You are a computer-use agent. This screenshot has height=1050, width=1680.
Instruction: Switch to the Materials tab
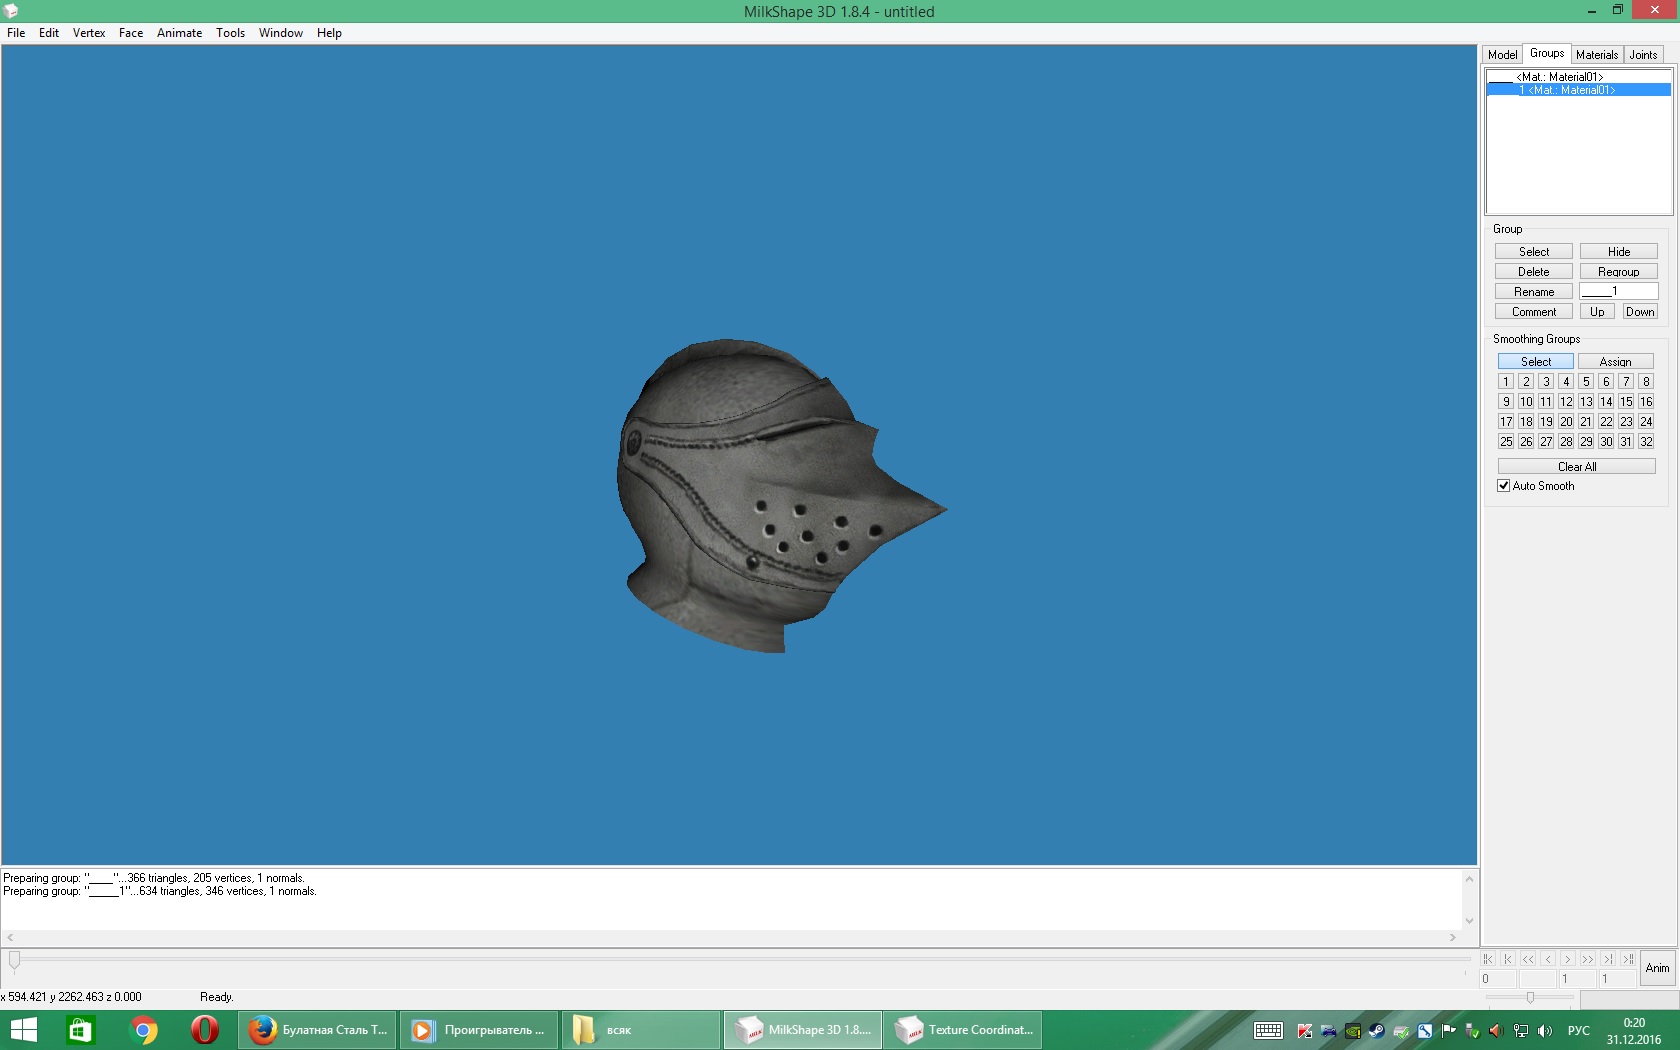click(1596, 55)
